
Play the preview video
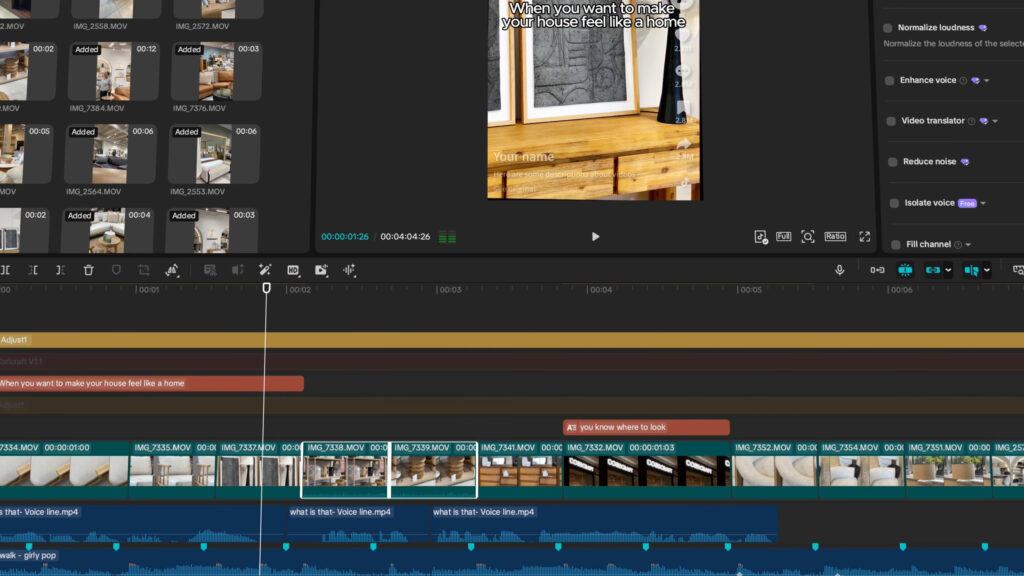(x=595, y=236)
